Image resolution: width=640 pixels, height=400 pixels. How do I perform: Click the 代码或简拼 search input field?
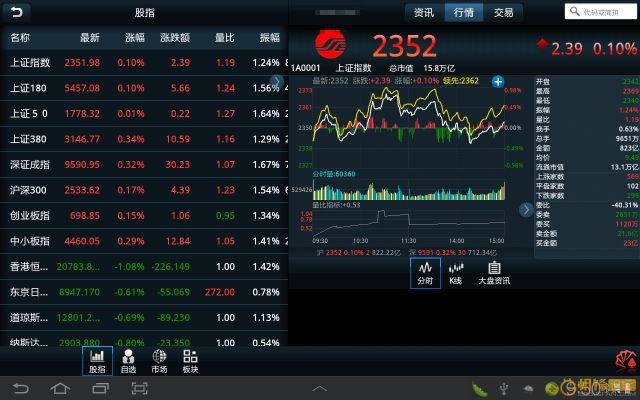pyautogui.click(x=600, y=12)
